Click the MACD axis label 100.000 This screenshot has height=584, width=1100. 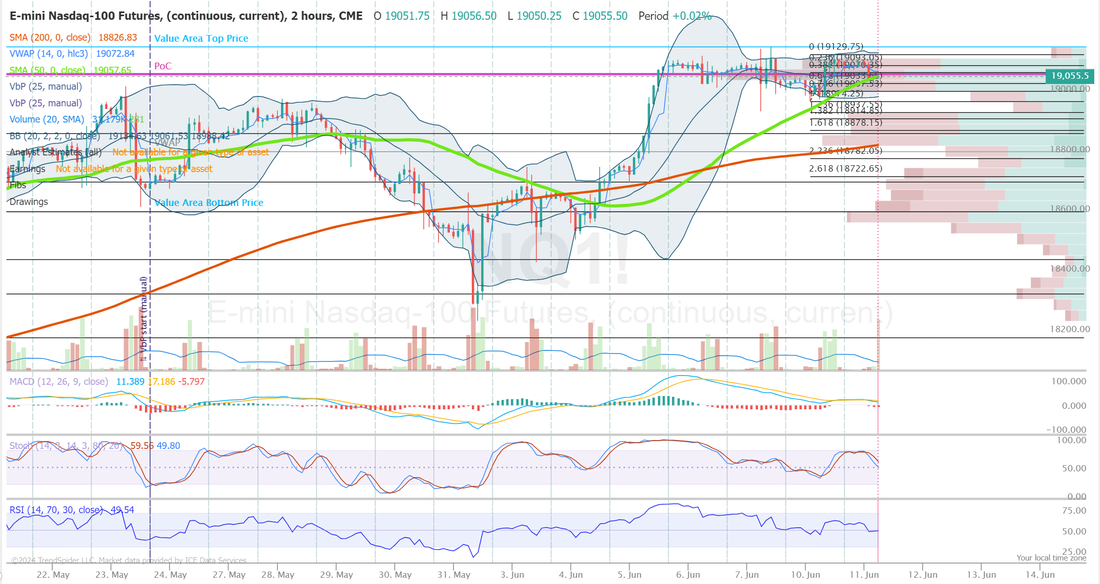pos(1068,381)
